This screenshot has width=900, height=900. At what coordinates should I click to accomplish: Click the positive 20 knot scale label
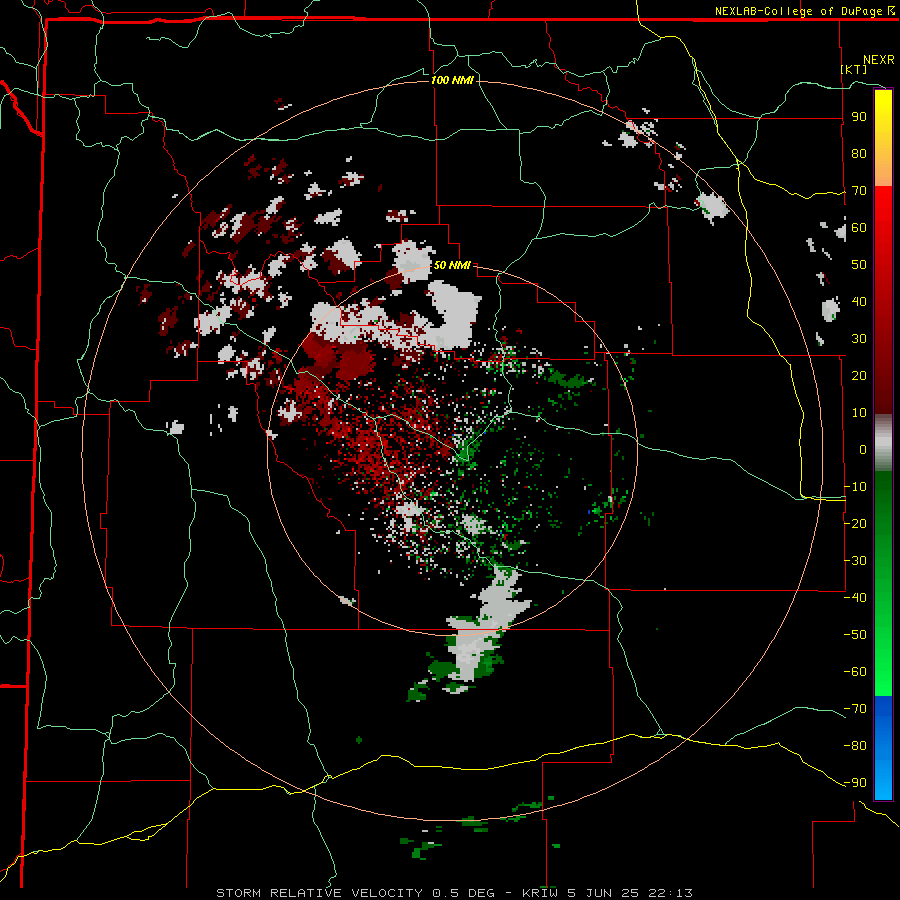coord(859,375)
